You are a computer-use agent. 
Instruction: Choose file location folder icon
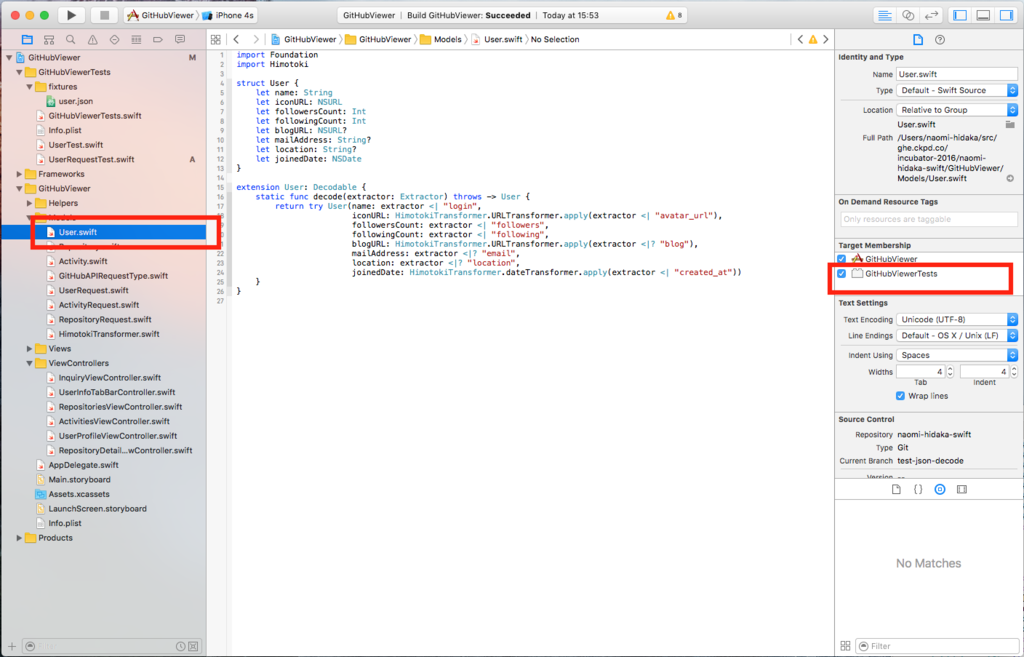[1010, 124]
